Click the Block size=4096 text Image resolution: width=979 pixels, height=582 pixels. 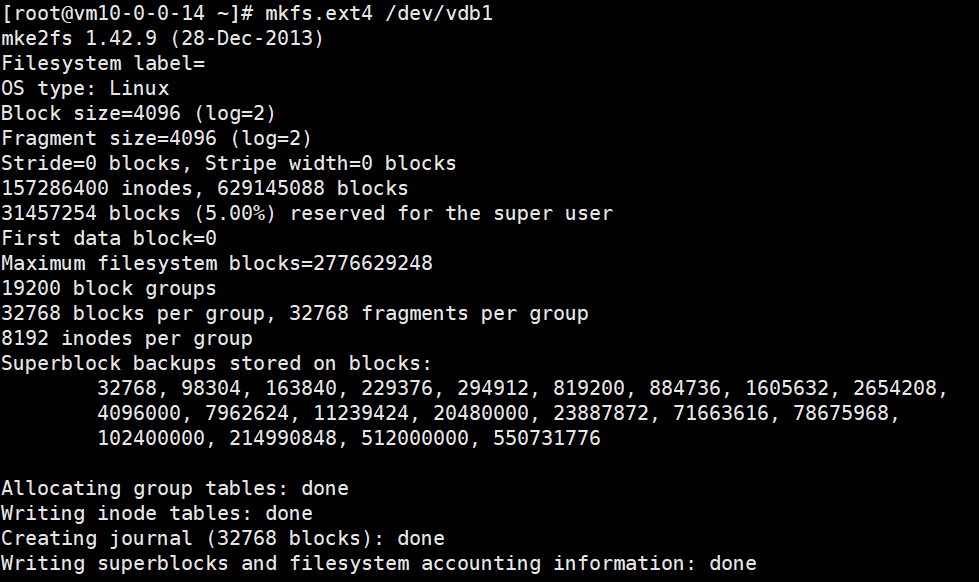(91, 113)
